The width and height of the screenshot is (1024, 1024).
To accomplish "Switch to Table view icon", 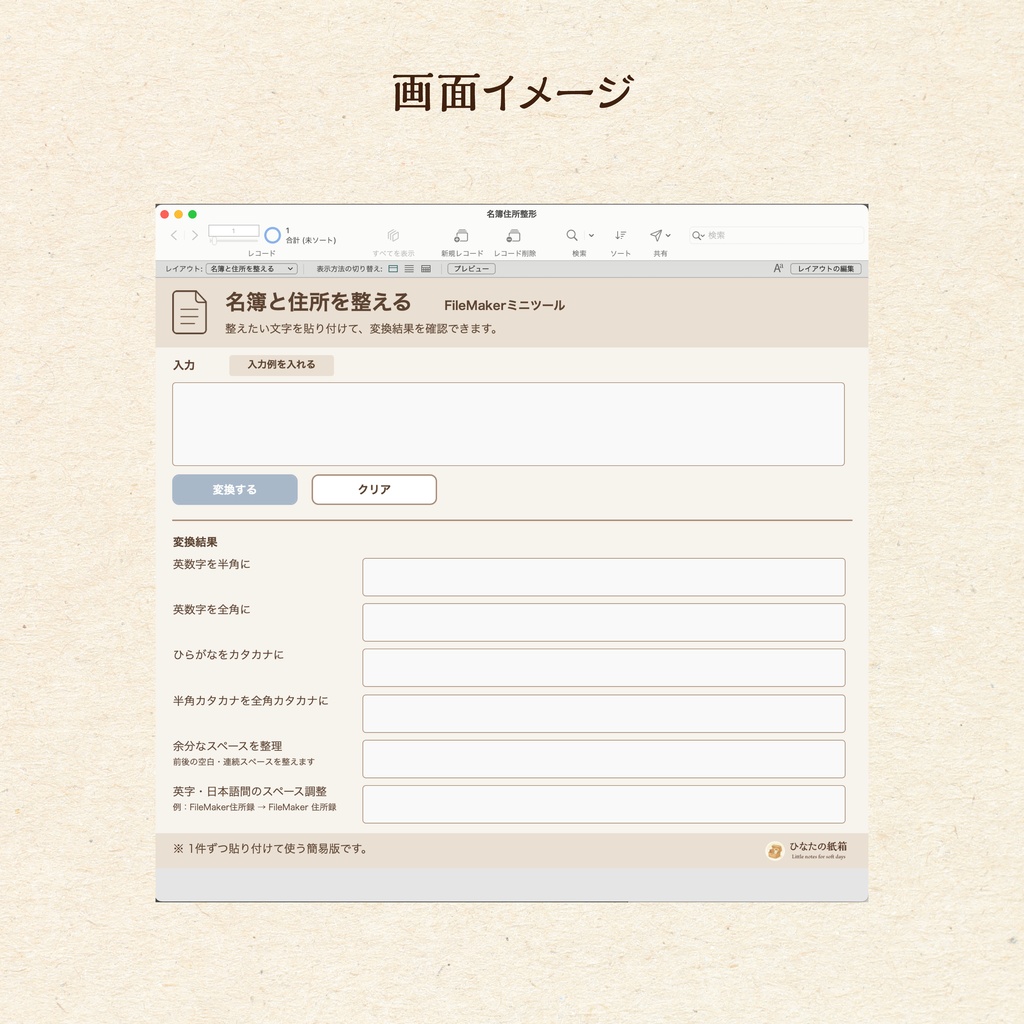I will (426, 268).
